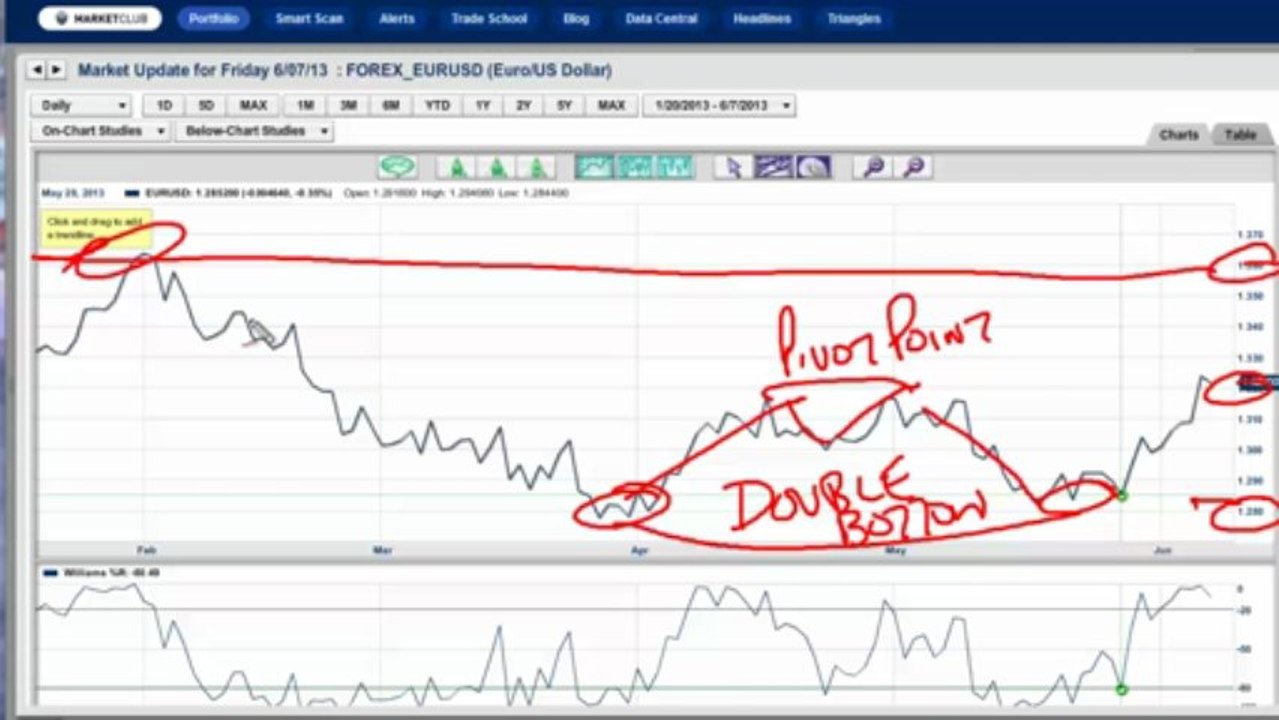The width and height of the screenshot is (1279, 720).
Task: Open the Alerts menu
Action: 397,18
